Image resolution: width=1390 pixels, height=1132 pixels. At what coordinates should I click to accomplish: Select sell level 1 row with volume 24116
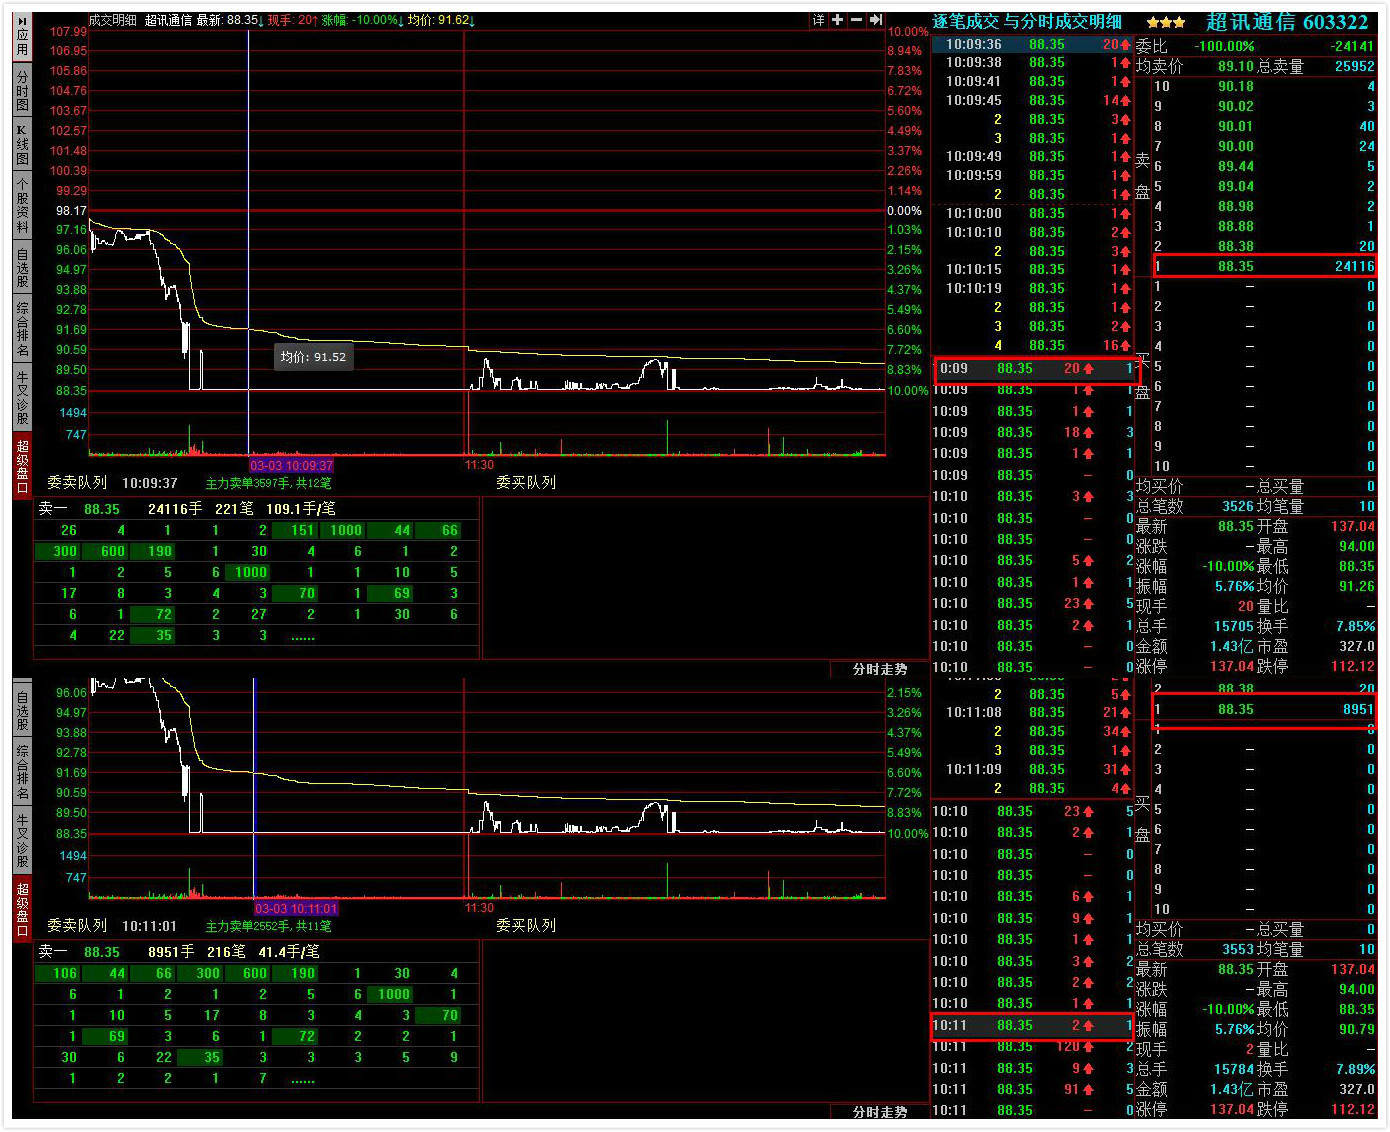(x=1265, y=266)
